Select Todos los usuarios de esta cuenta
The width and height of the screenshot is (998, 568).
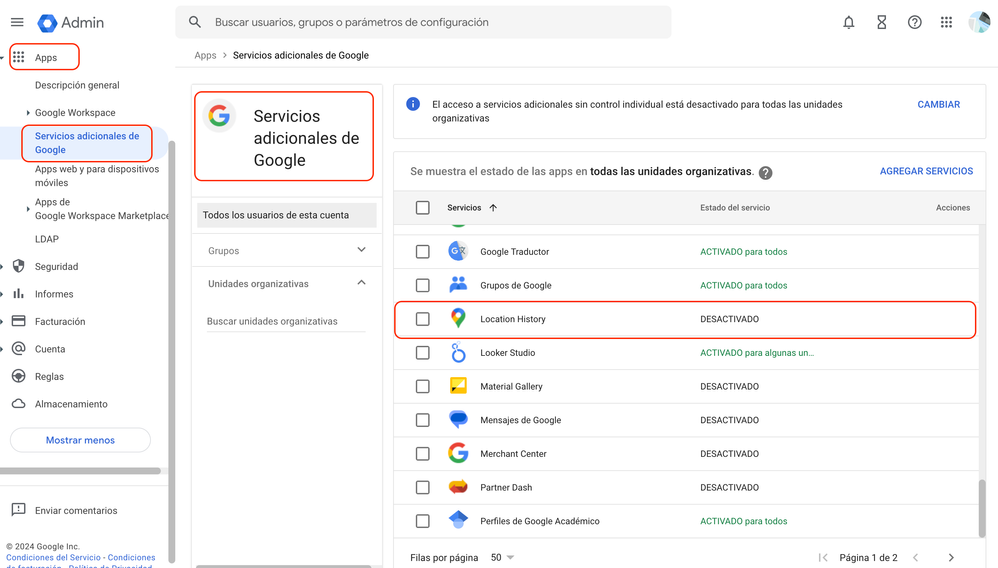(286, 215)
